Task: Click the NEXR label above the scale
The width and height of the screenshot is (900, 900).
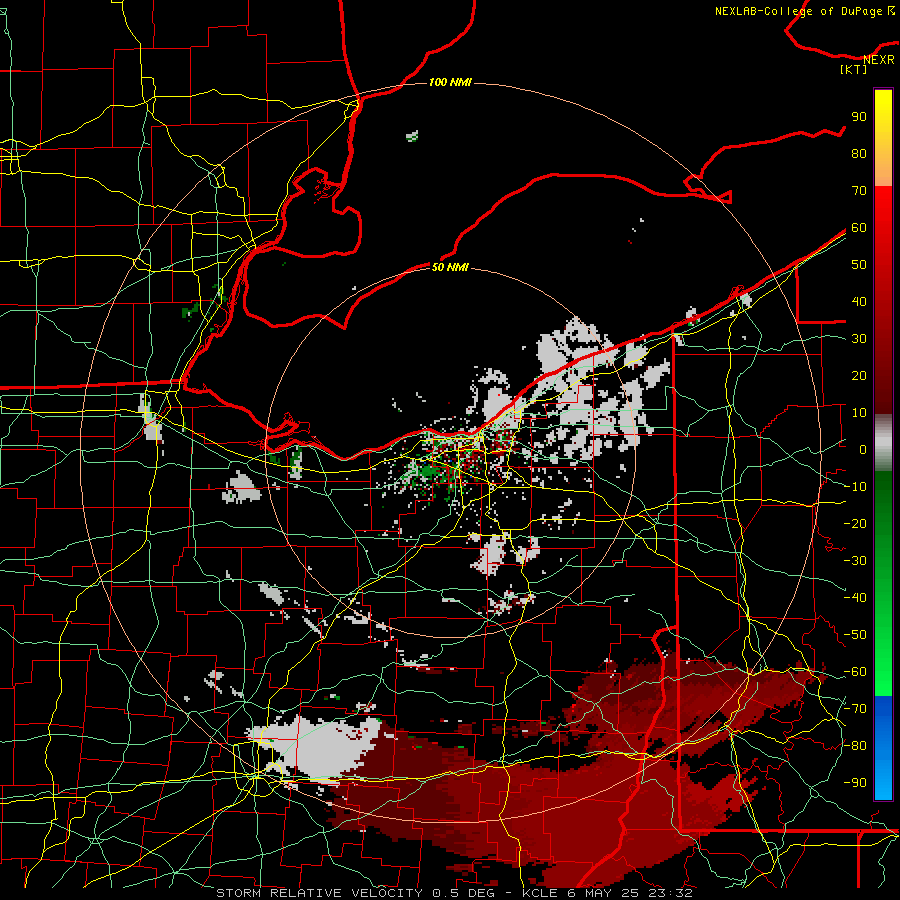Action: [x=879, y=59]
